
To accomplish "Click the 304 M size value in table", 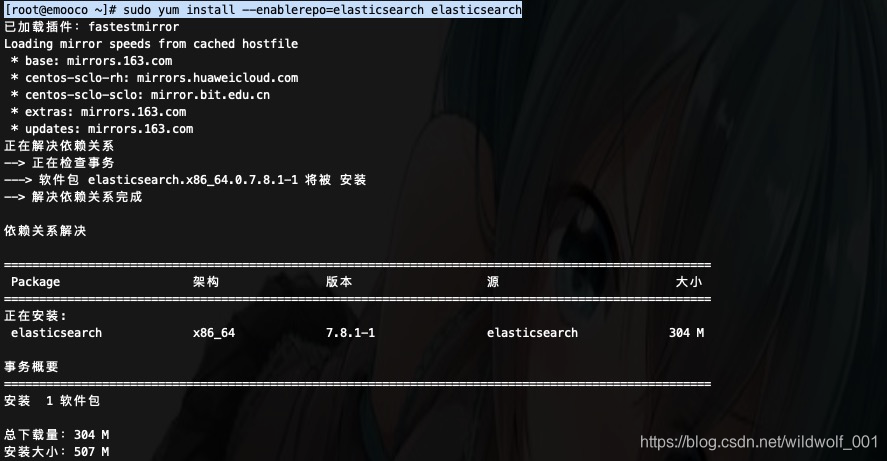I will pos(686,333).
